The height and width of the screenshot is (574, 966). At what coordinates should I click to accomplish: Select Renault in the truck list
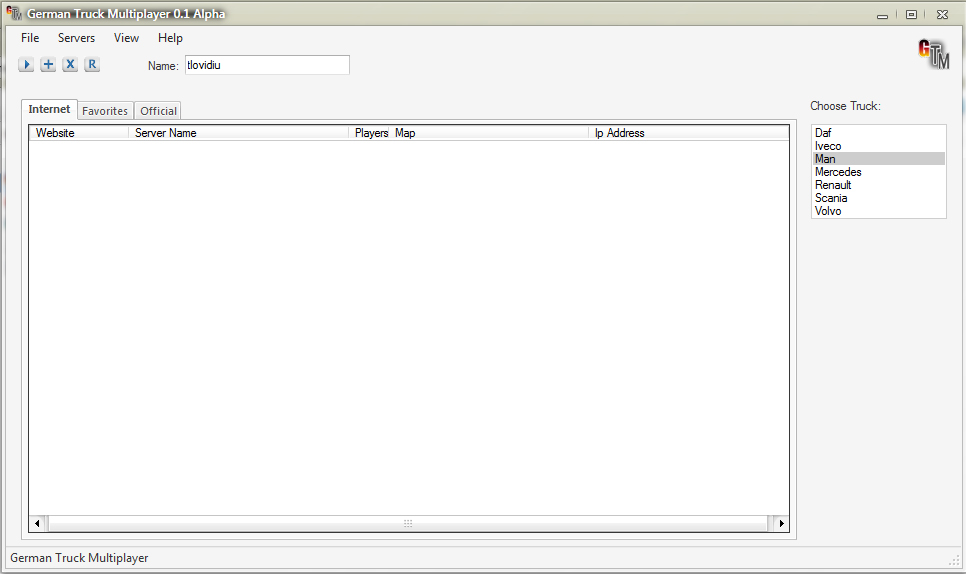tap(879, 185)
